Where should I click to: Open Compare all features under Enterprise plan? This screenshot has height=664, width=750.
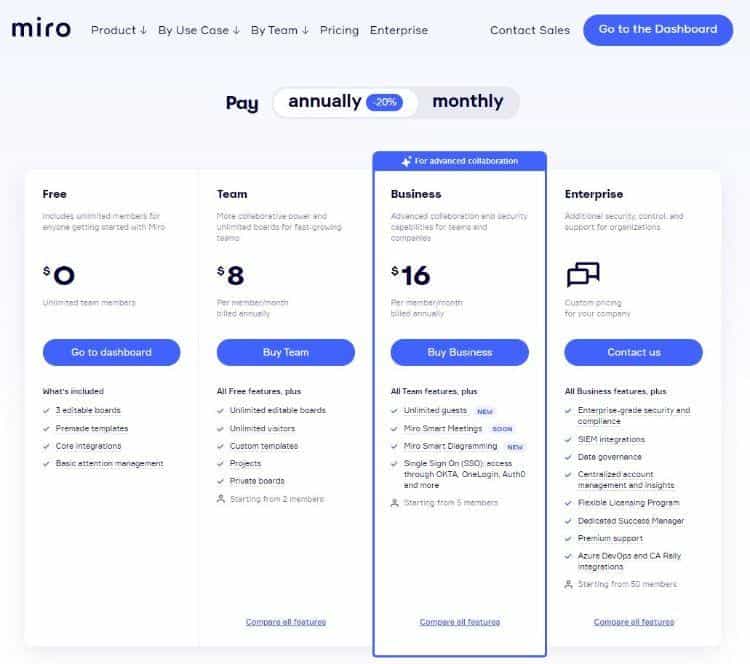(x=633, y=622)
